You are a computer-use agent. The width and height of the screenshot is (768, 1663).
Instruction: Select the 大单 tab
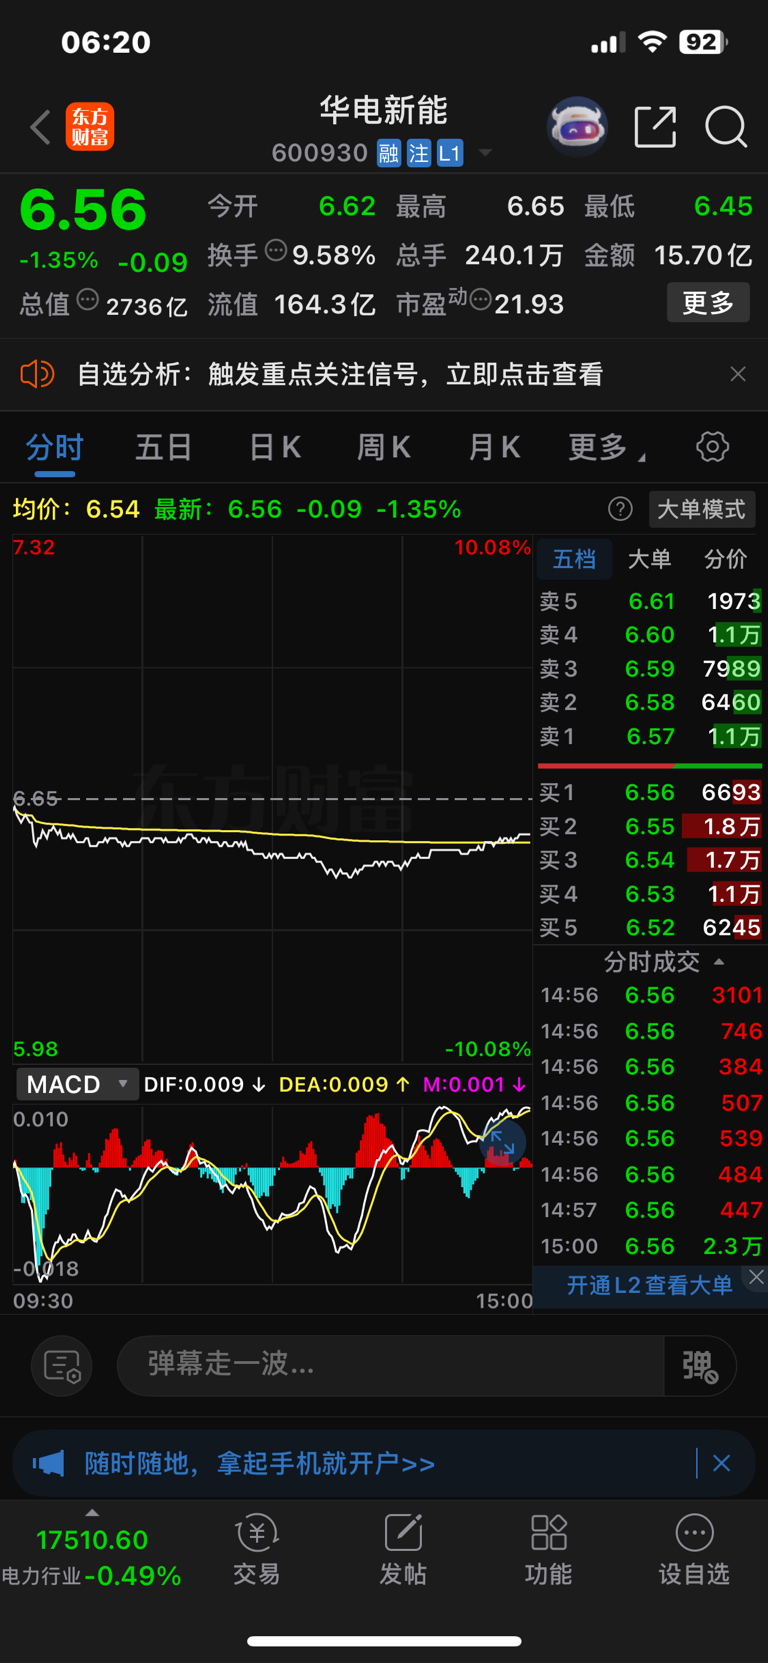click(x=649, y=559)
